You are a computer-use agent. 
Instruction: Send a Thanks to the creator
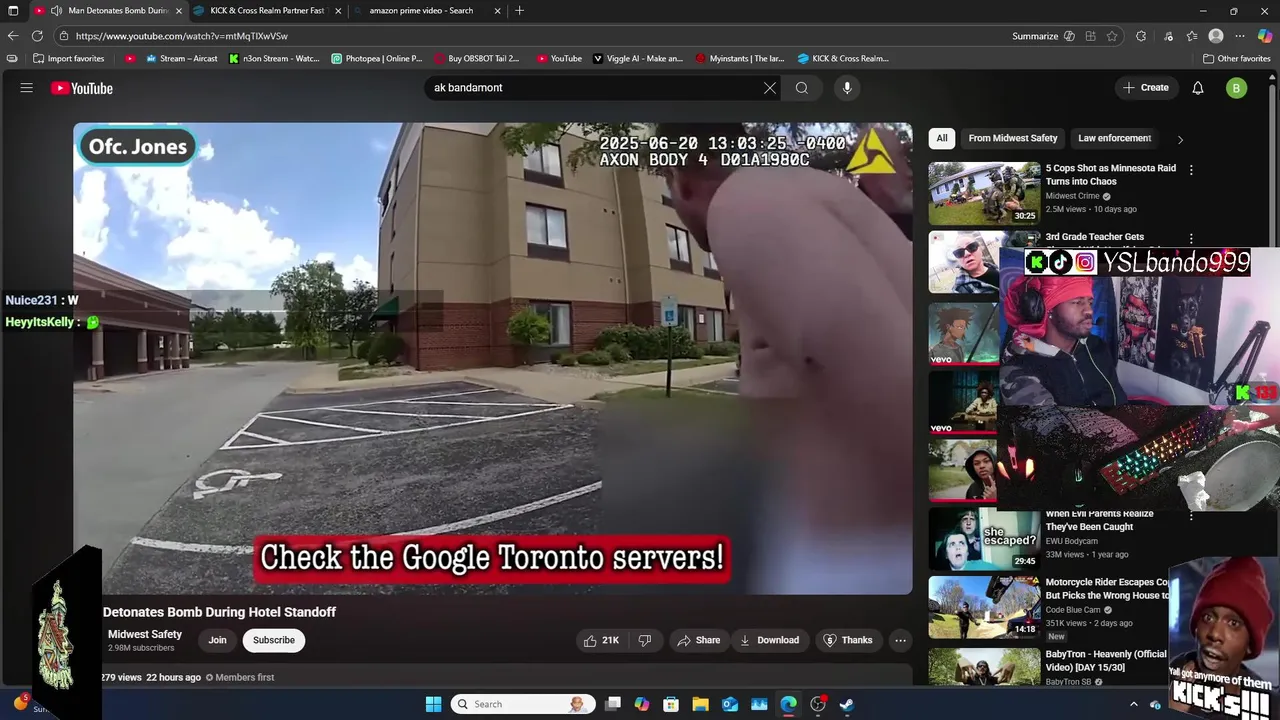pyautogui.click(x=847, y=640)
